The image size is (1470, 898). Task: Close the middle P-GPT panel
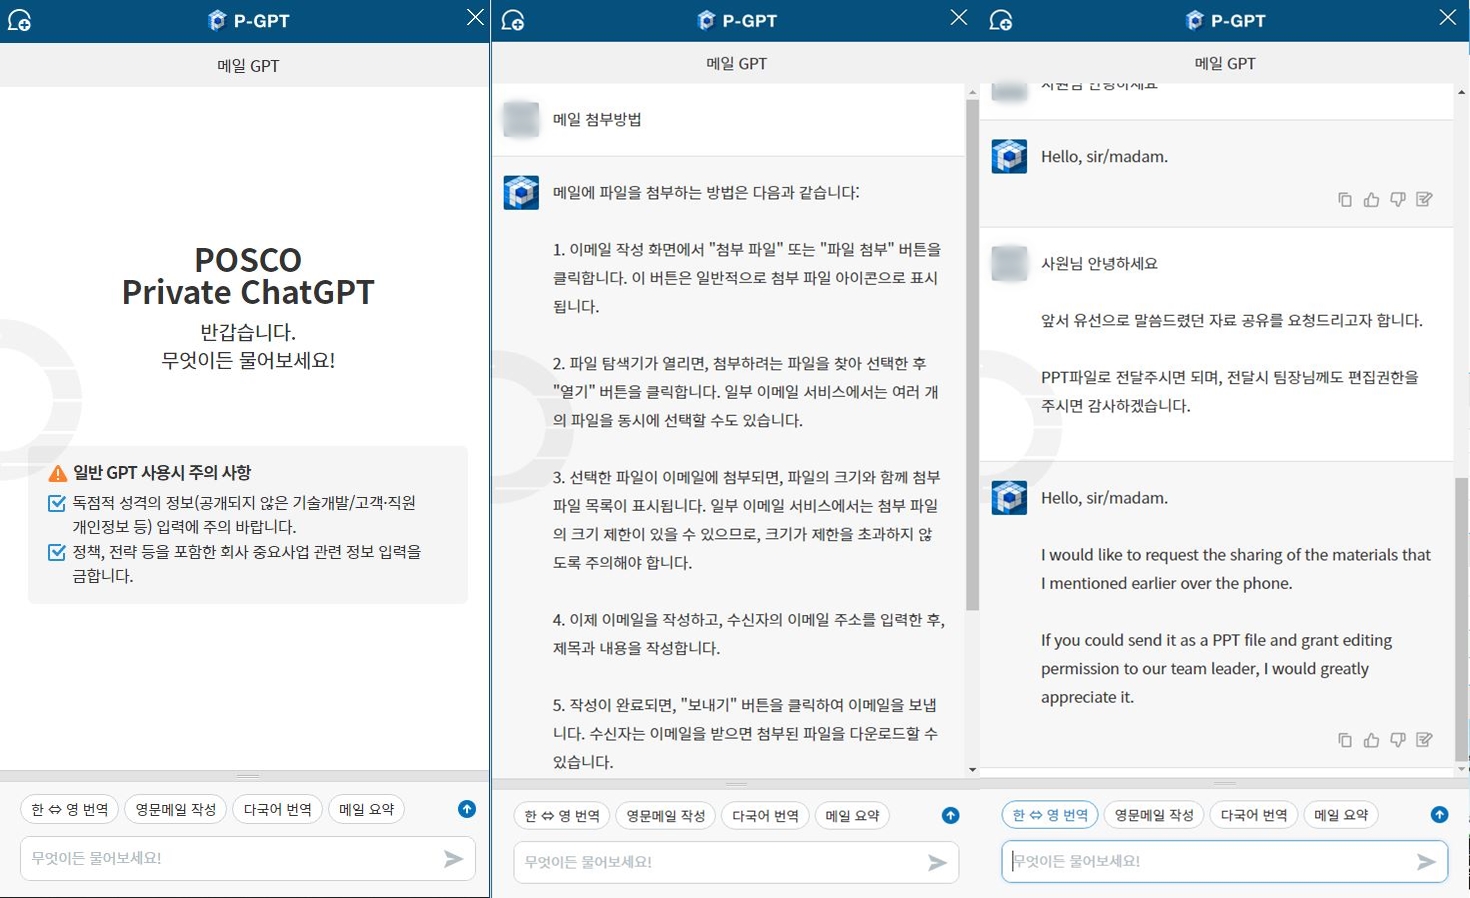coord(959,17)
